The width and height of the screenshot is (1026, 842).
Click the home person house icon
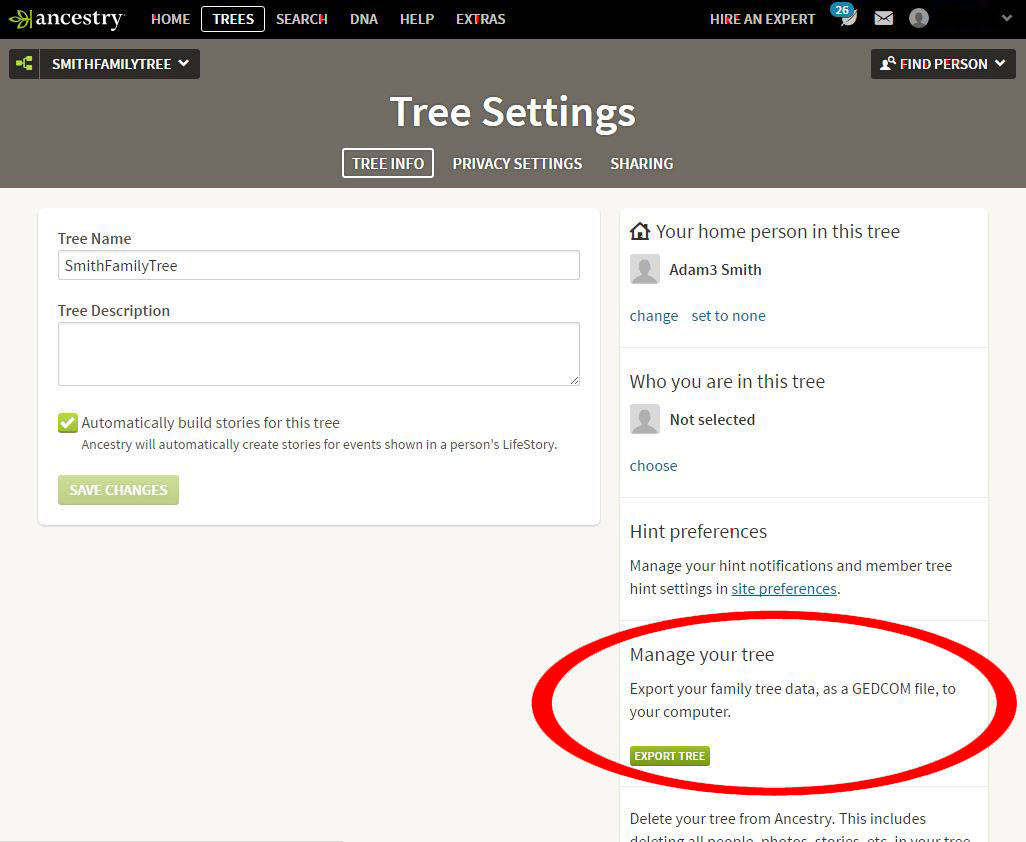pos(639,231)
